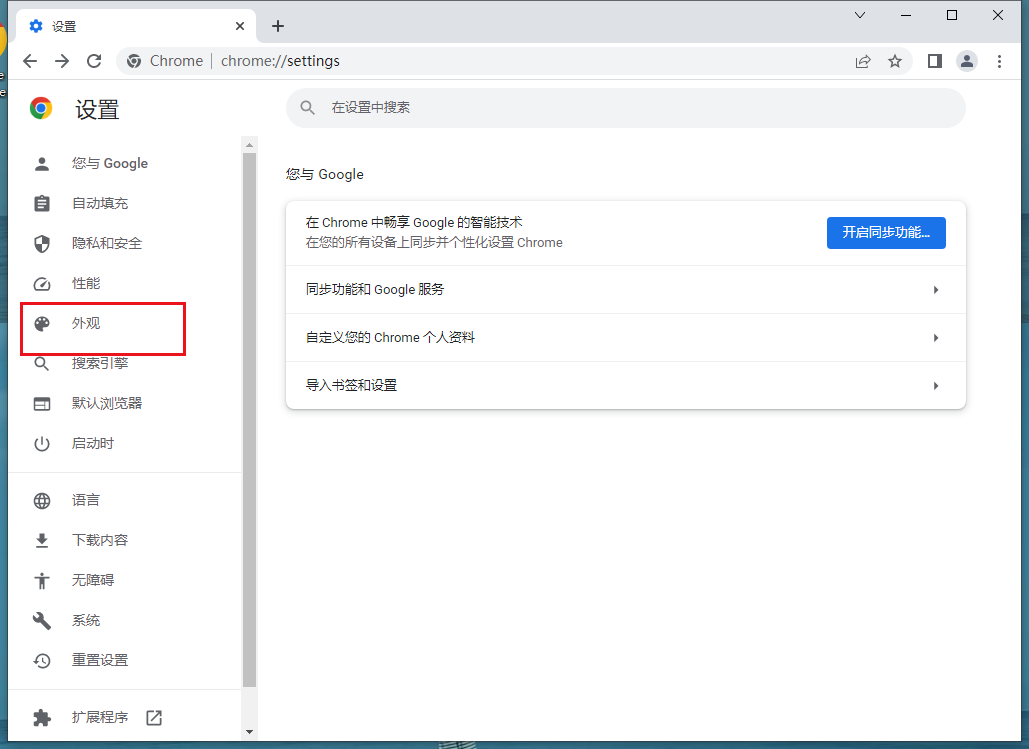Viewport: 1029px width, 749px height.
Task: Select 默认浏览器 in sidebar
Action: (107, 404)
